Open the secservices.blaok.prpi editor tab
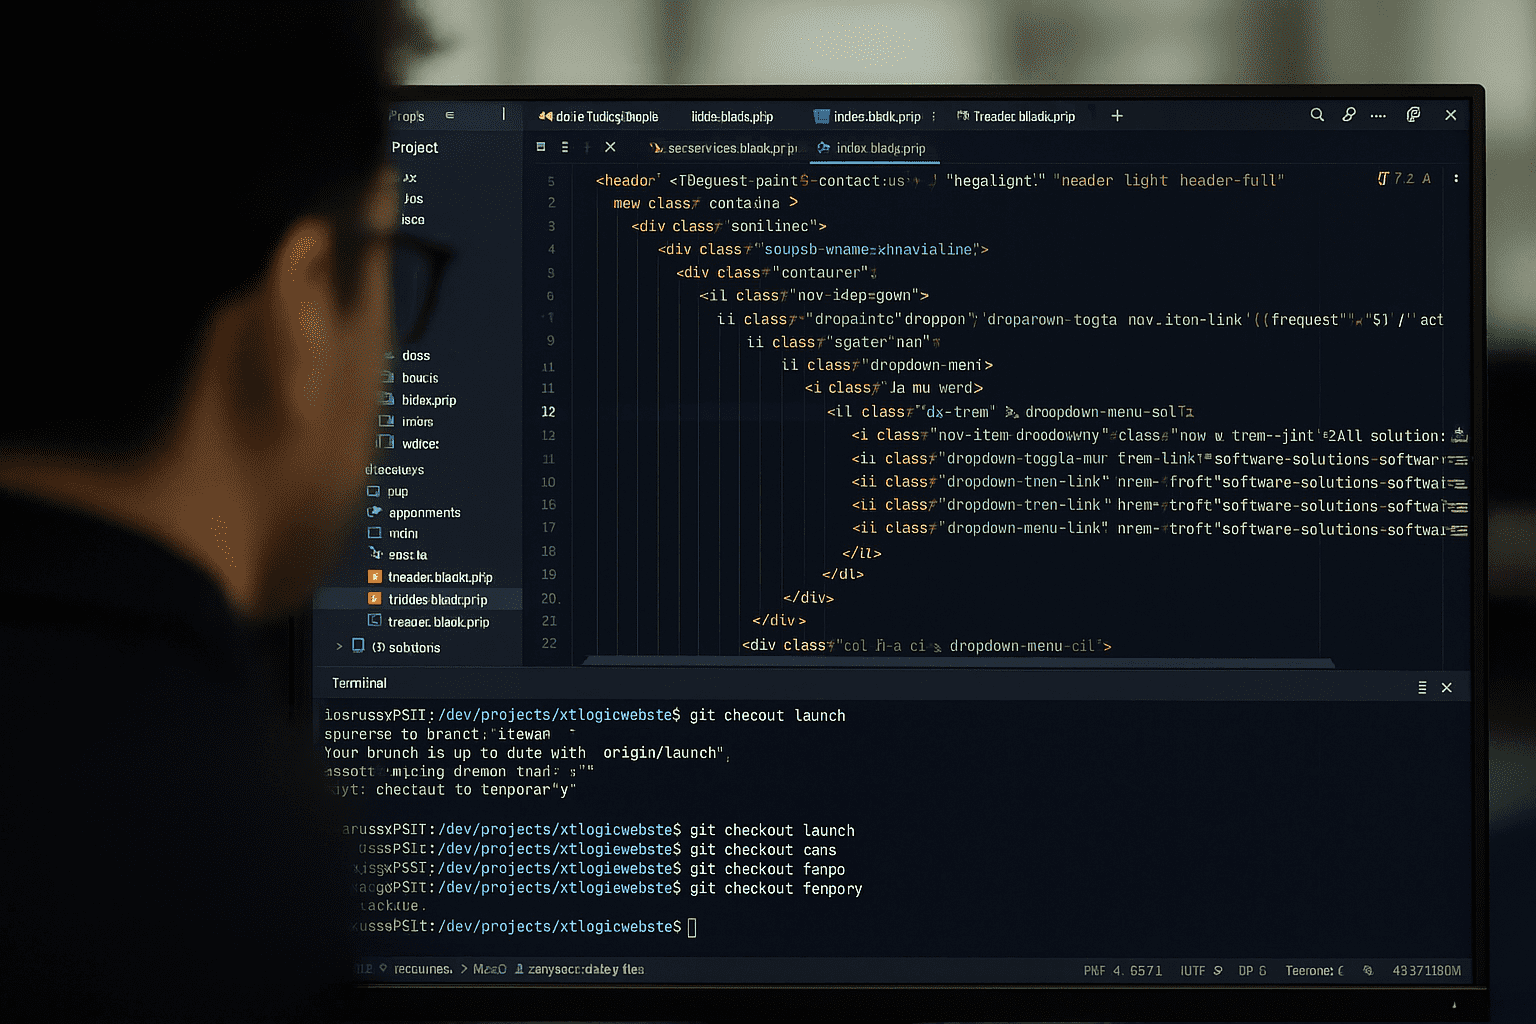 tap(723, 148)
